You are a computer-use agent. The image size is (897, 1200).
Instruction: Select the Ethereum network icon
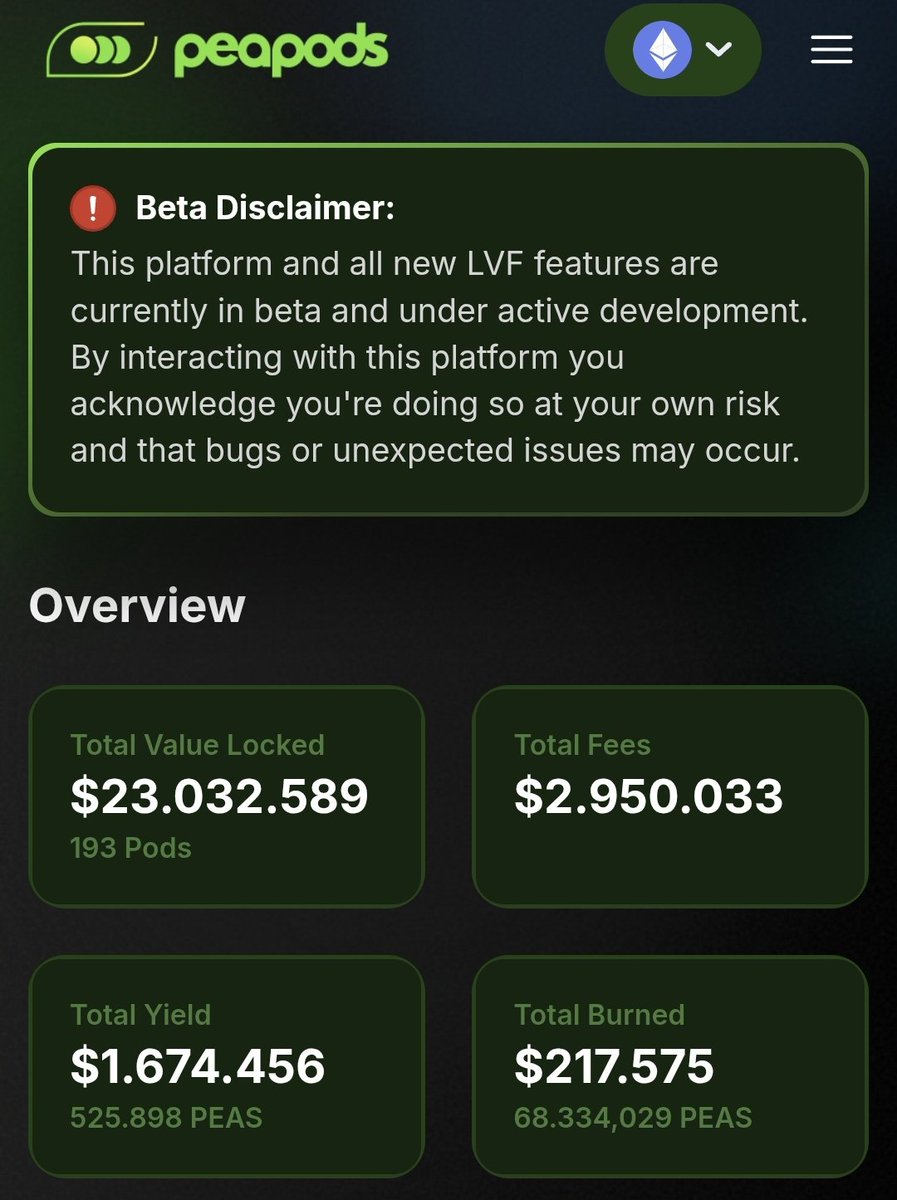662,49
